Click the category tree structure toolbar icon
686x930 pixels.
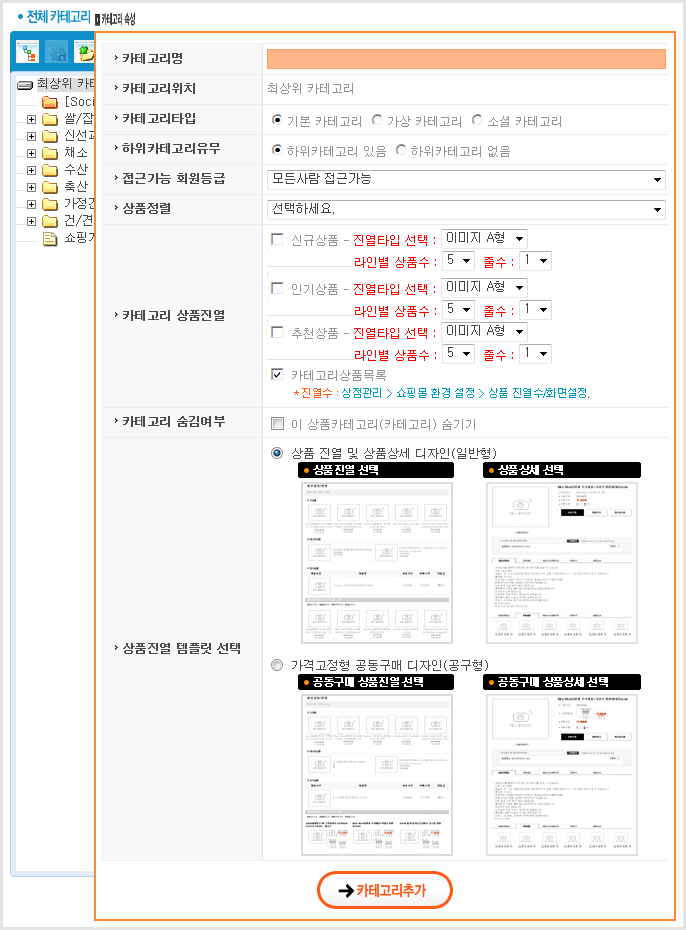[27, 52]
